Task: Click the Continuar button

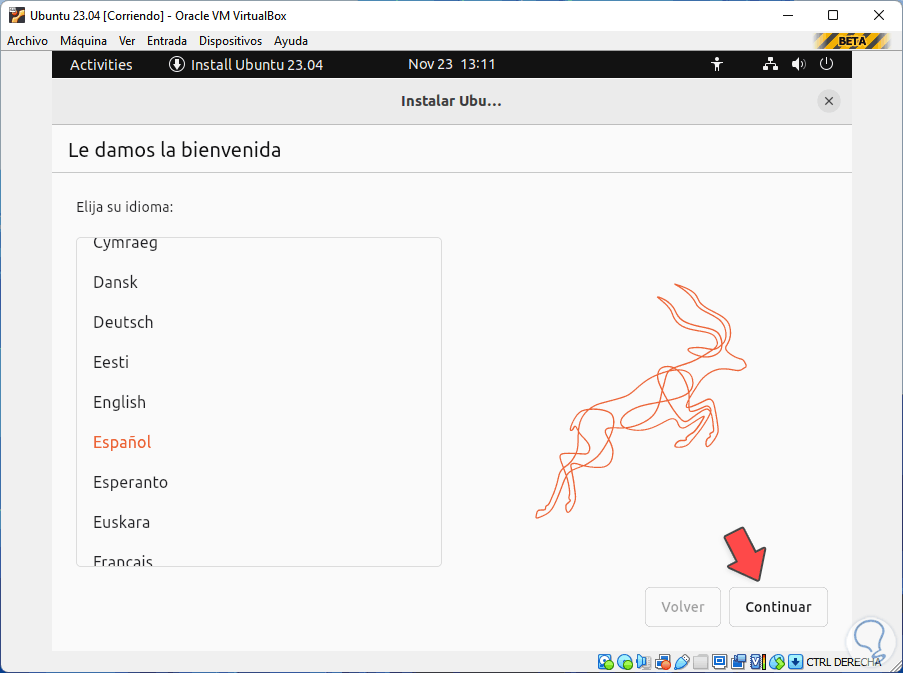Action: (x=778, y=607)
